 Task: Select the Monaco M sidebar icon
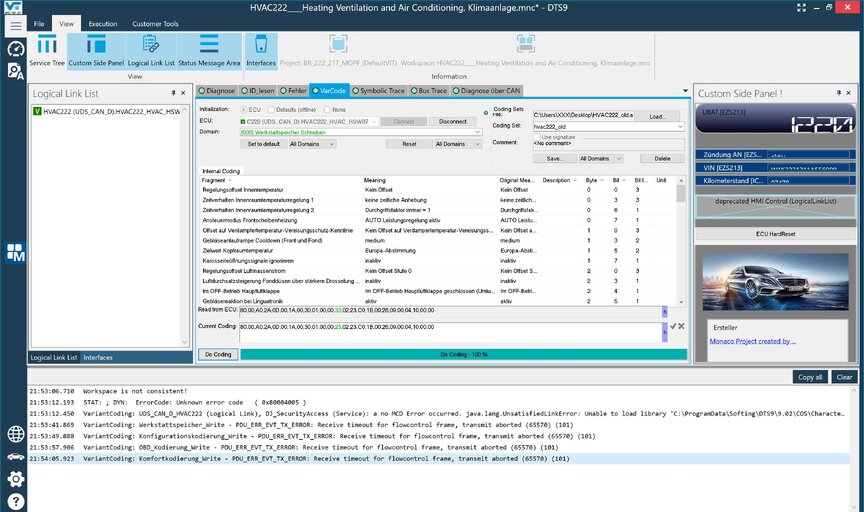[x=15, y=253]
